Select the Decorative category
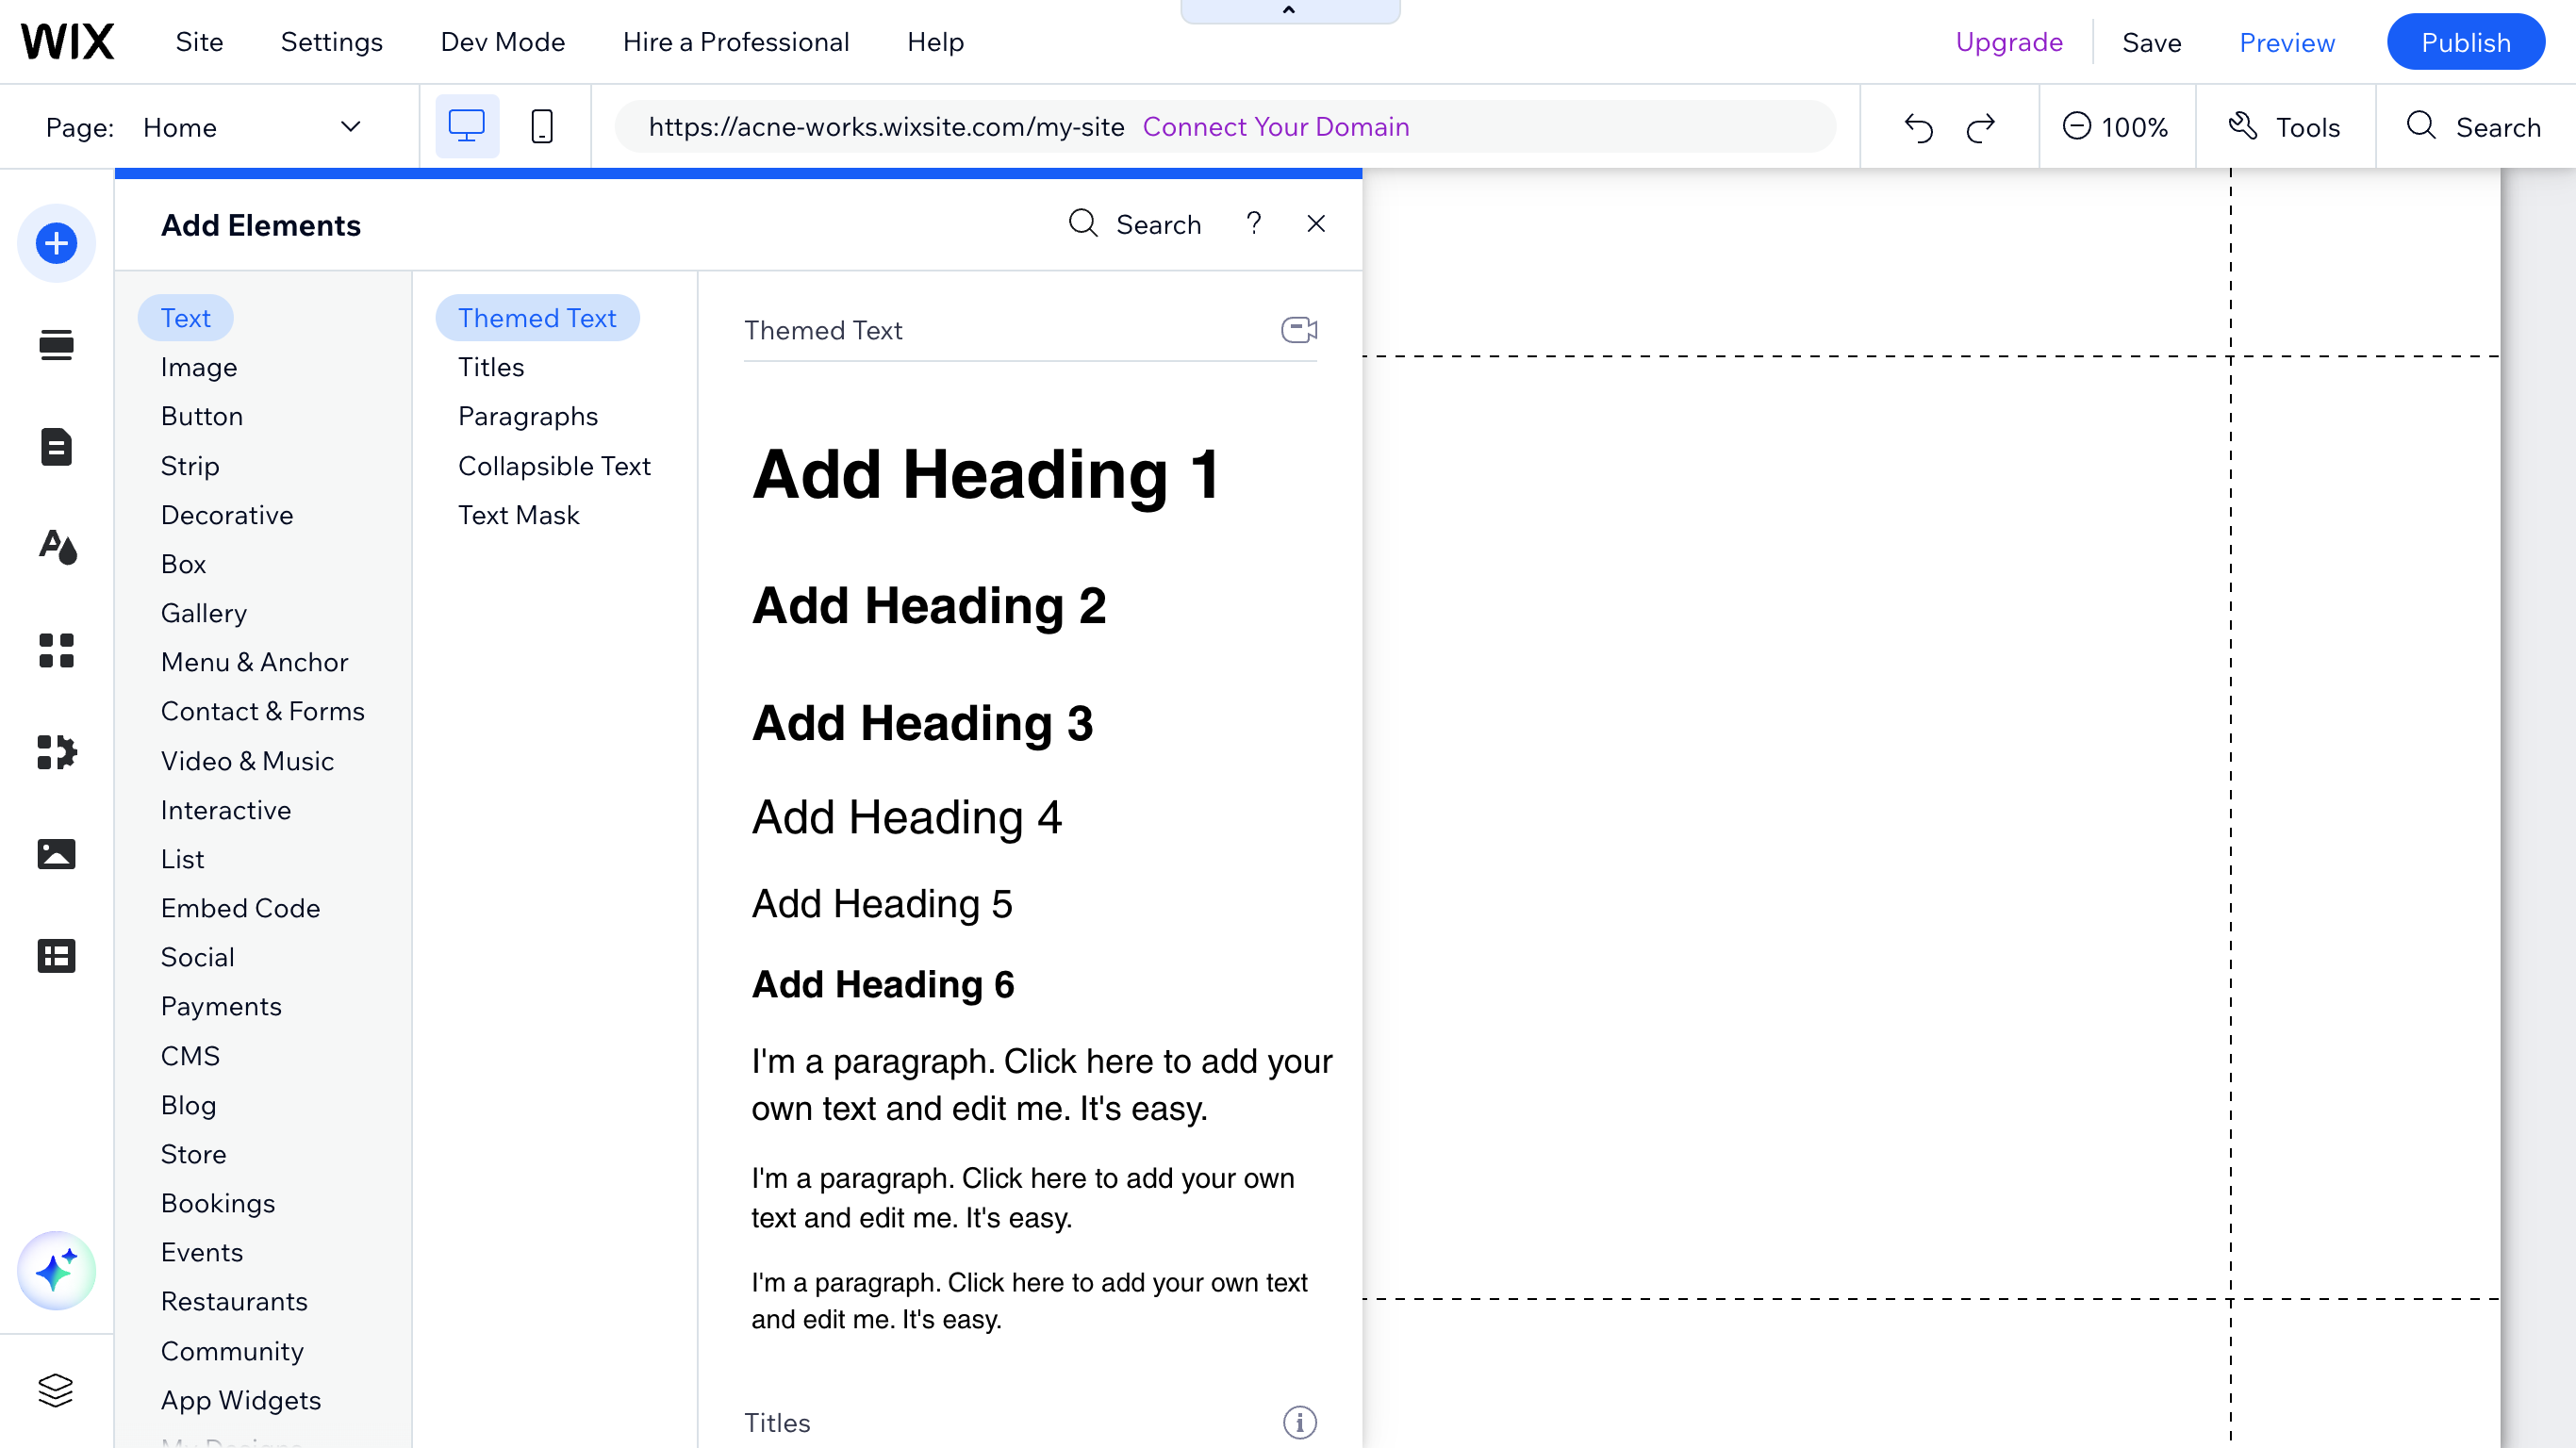Screen dimensions: 2576x1448 (226, 515)
